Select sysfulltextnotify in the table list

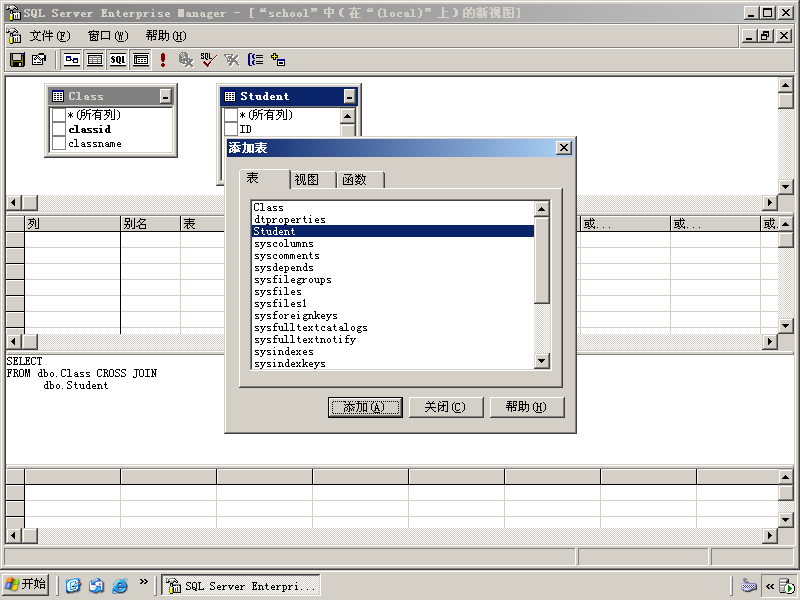(393, 339)
